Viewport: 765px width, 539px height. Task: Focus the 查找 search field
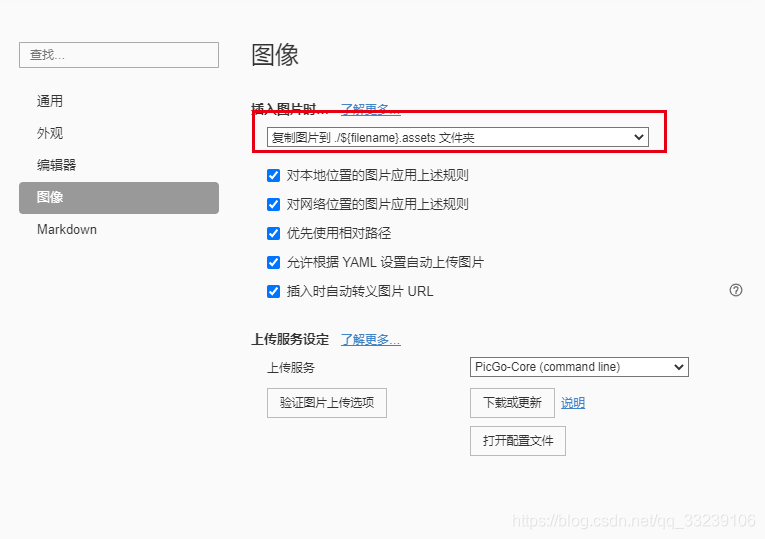pos(119,55)
